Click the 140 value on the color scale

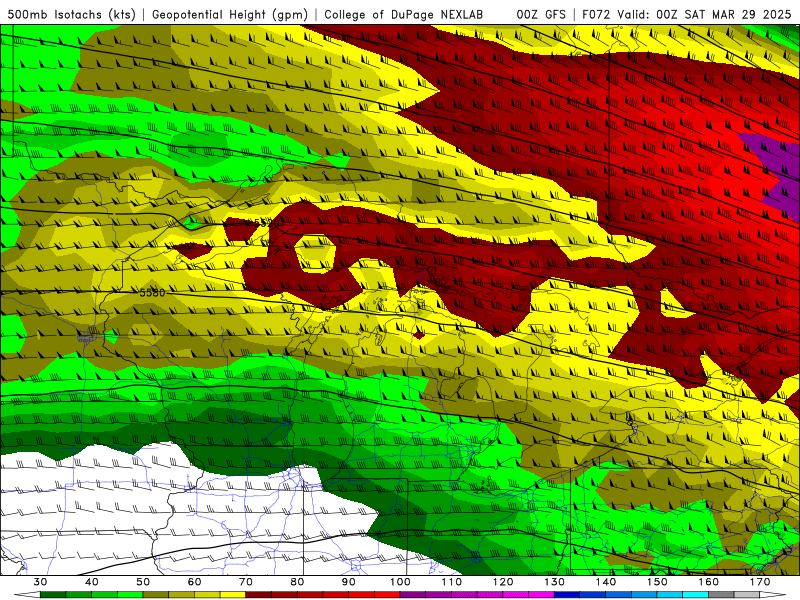[606, 582]
